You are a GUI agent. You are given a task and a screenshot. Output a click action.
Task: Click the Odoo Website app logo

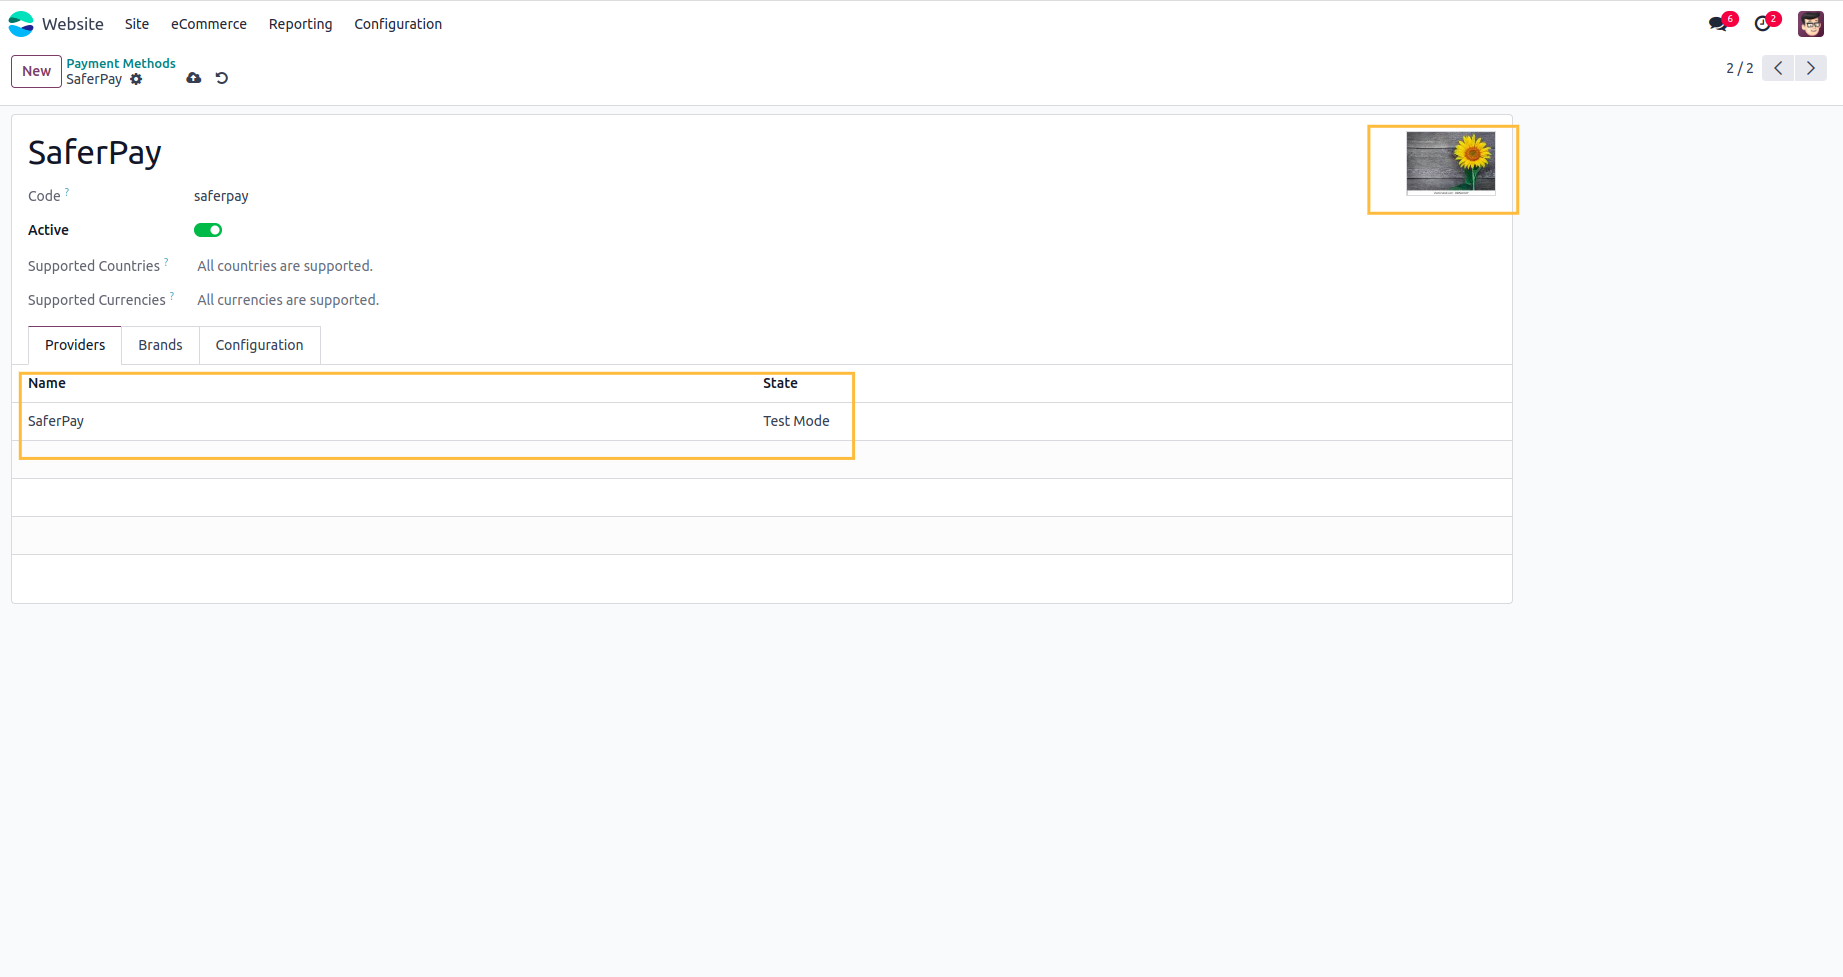click(21, 24)
